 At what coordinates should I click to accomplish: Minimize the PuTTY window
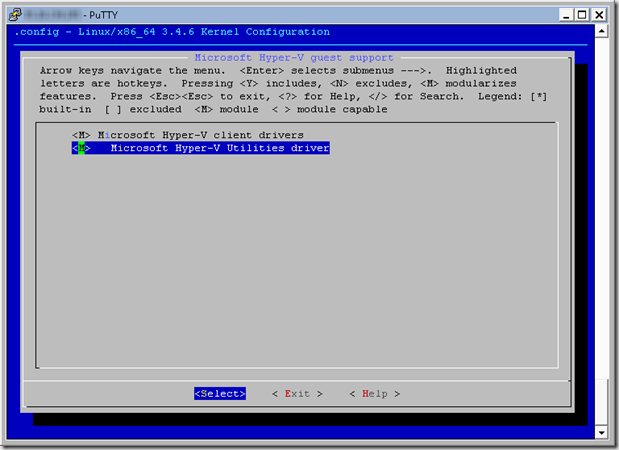tap(566, 15)
